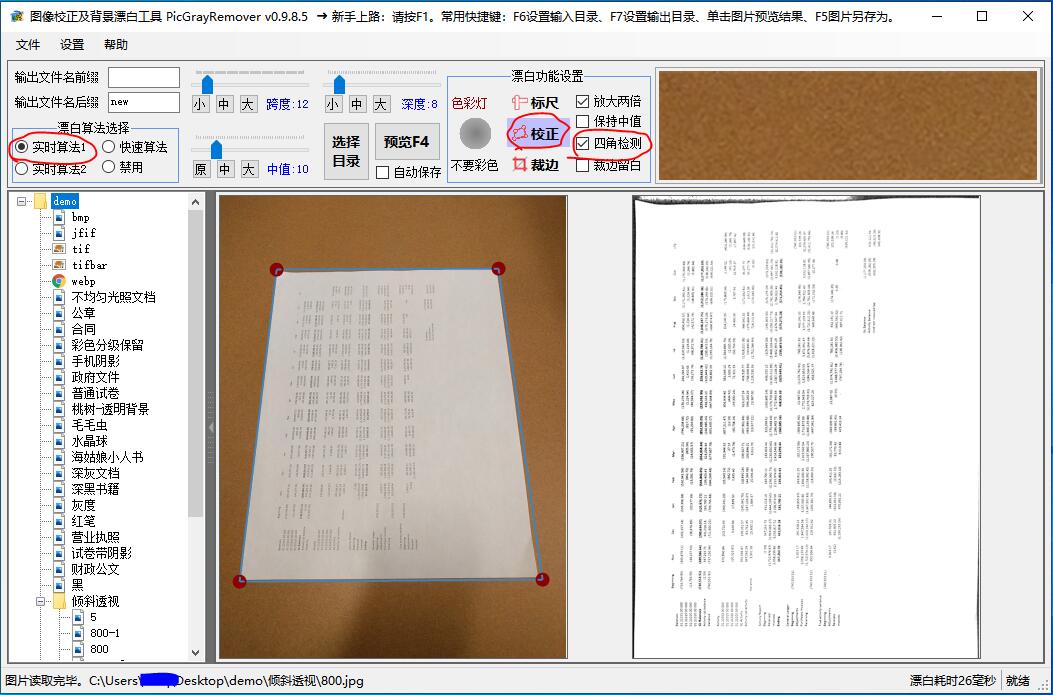The width and height of the screenshot is (1053, 695).
Task: Click the 选择目录 button
Action: pyautogui.click(x=346, y=151)
